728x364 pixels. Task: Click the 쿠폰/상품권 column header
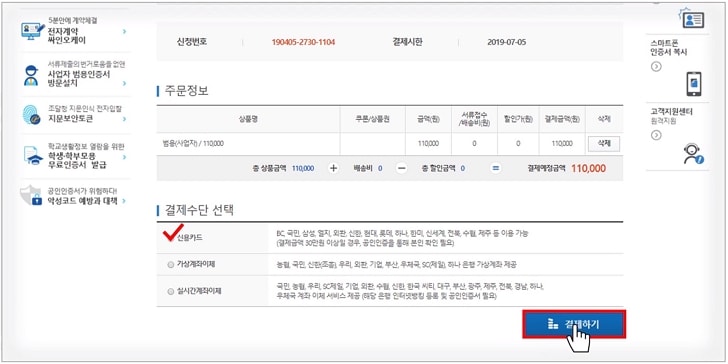coord(372,119)
